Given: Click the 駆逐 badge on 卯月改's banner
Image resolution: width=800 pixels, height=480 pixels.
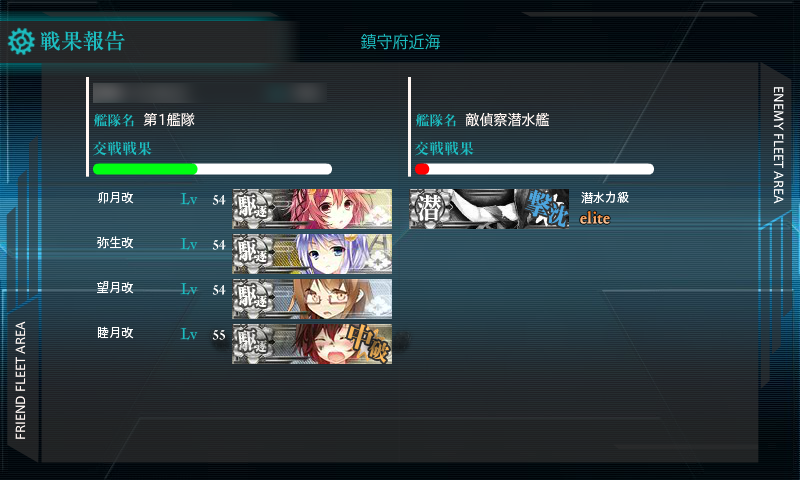Looking at the screenshot, I should pyautogui.click(x=253, y=209).
